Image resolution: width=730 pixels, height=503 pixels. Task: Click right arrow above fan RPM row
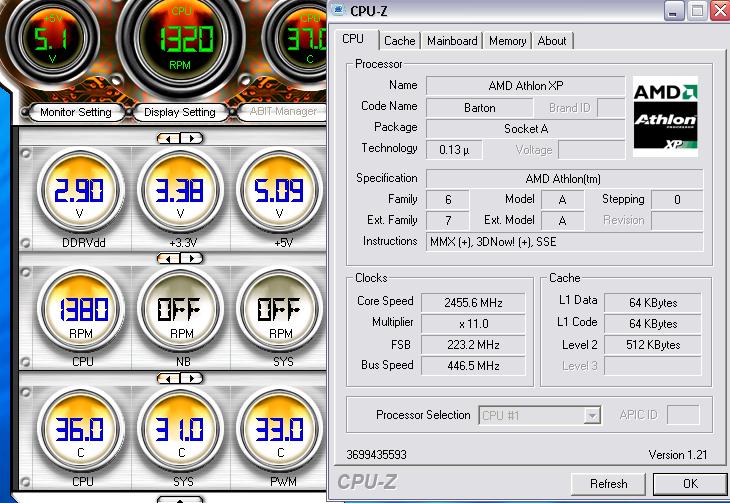pyautogui.click(x=191, y=258)
